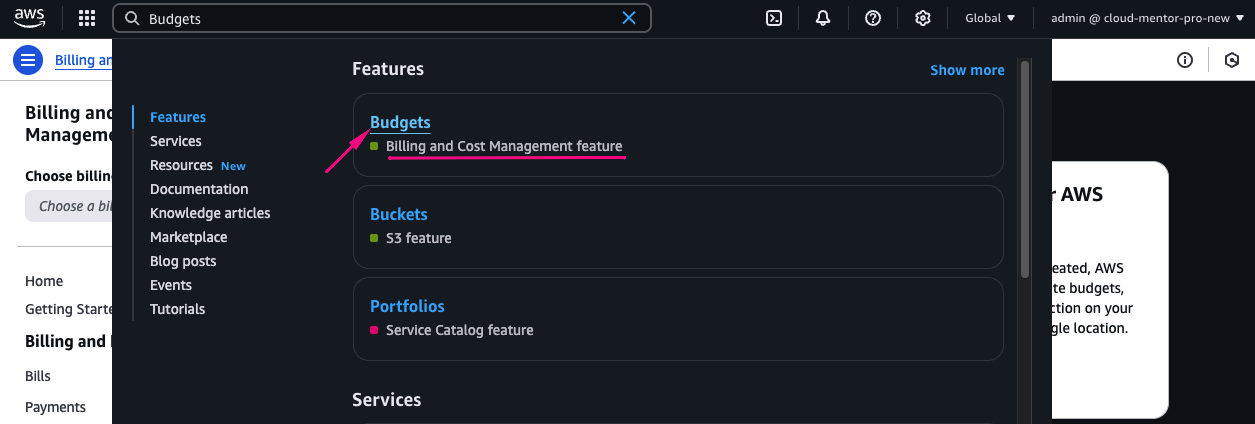Click the Show more features link
Image resolution: width=1255 pixels, height=424 pixels.
point(967,70)
